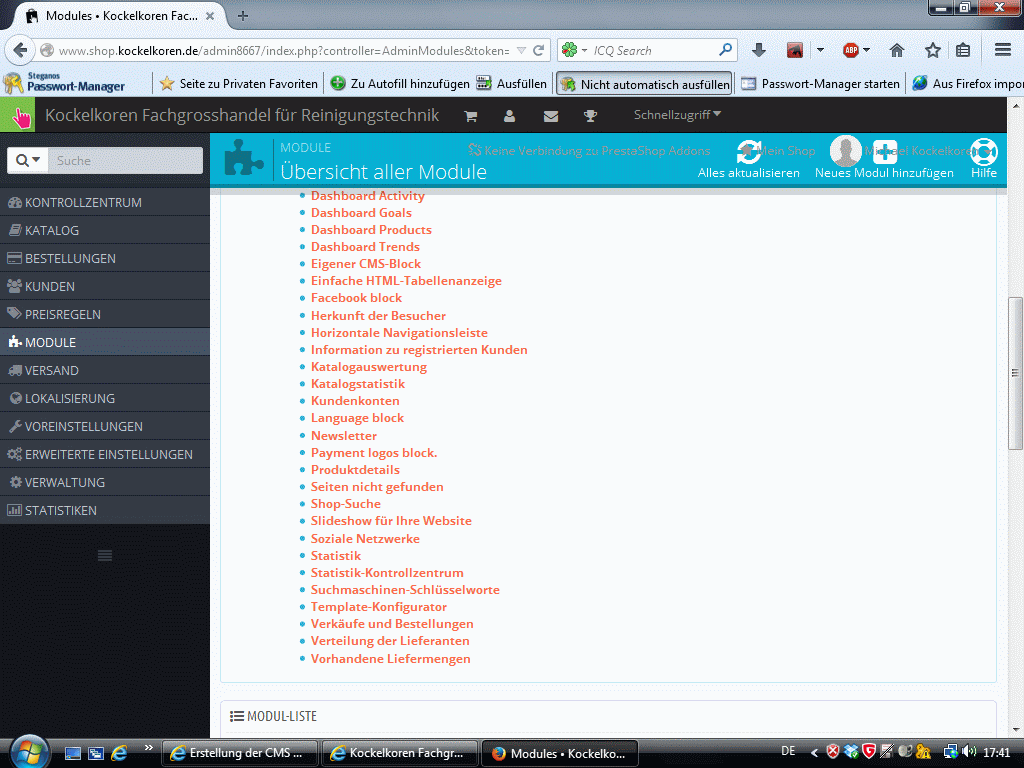Screen dimensions: 1024x768
Task: Open the Hilfe lifebuoy icon
Action: pyautogui.click(x=984, y=152)
